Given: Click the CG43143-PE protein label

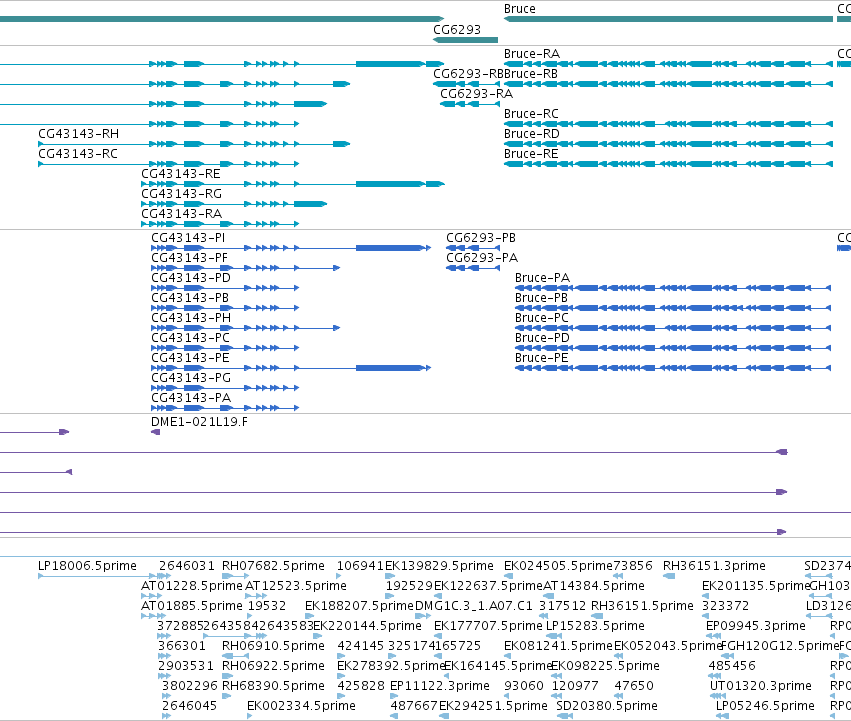Looking at the screenshot, I should pyautogui.click(x=190, y=358).
